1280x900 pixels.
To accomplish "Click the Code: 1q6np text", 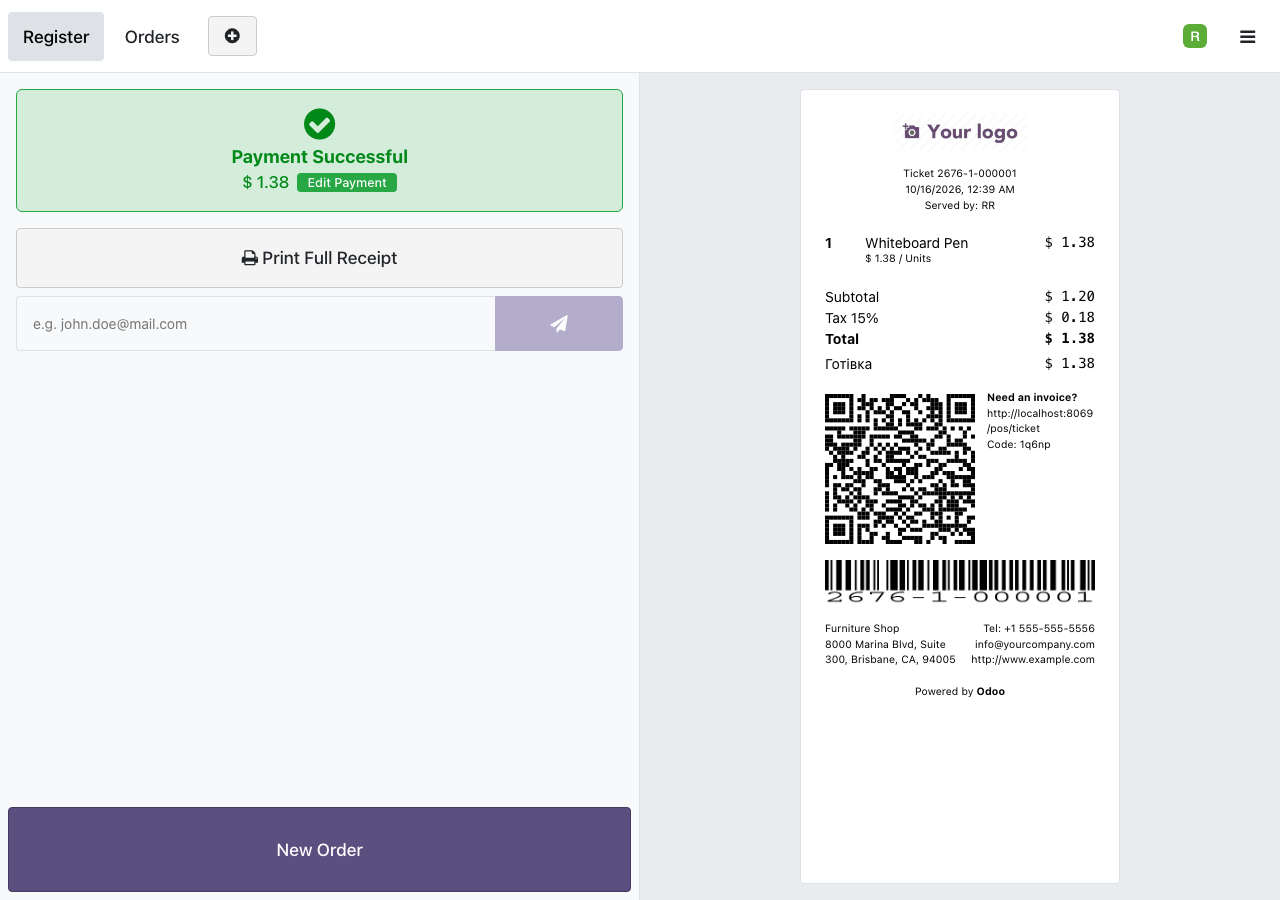I will [x=1019, y=444].
